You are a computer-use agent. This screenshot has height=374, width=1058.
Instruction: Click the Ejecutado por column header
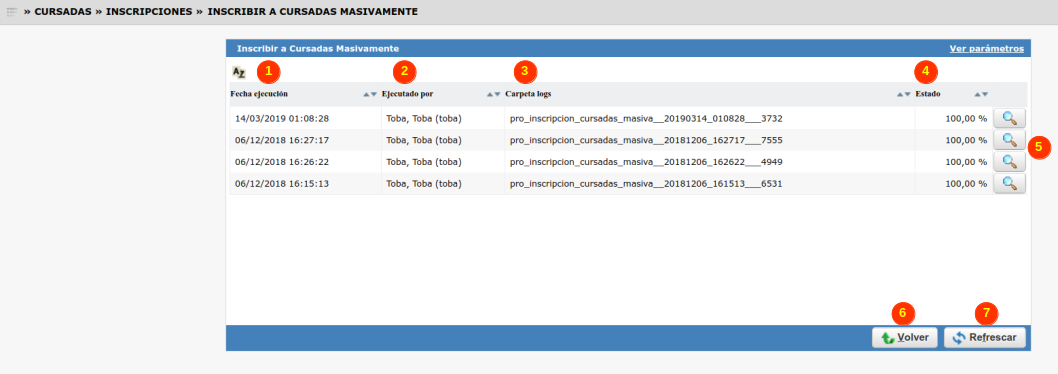click(x=408, y=94)
